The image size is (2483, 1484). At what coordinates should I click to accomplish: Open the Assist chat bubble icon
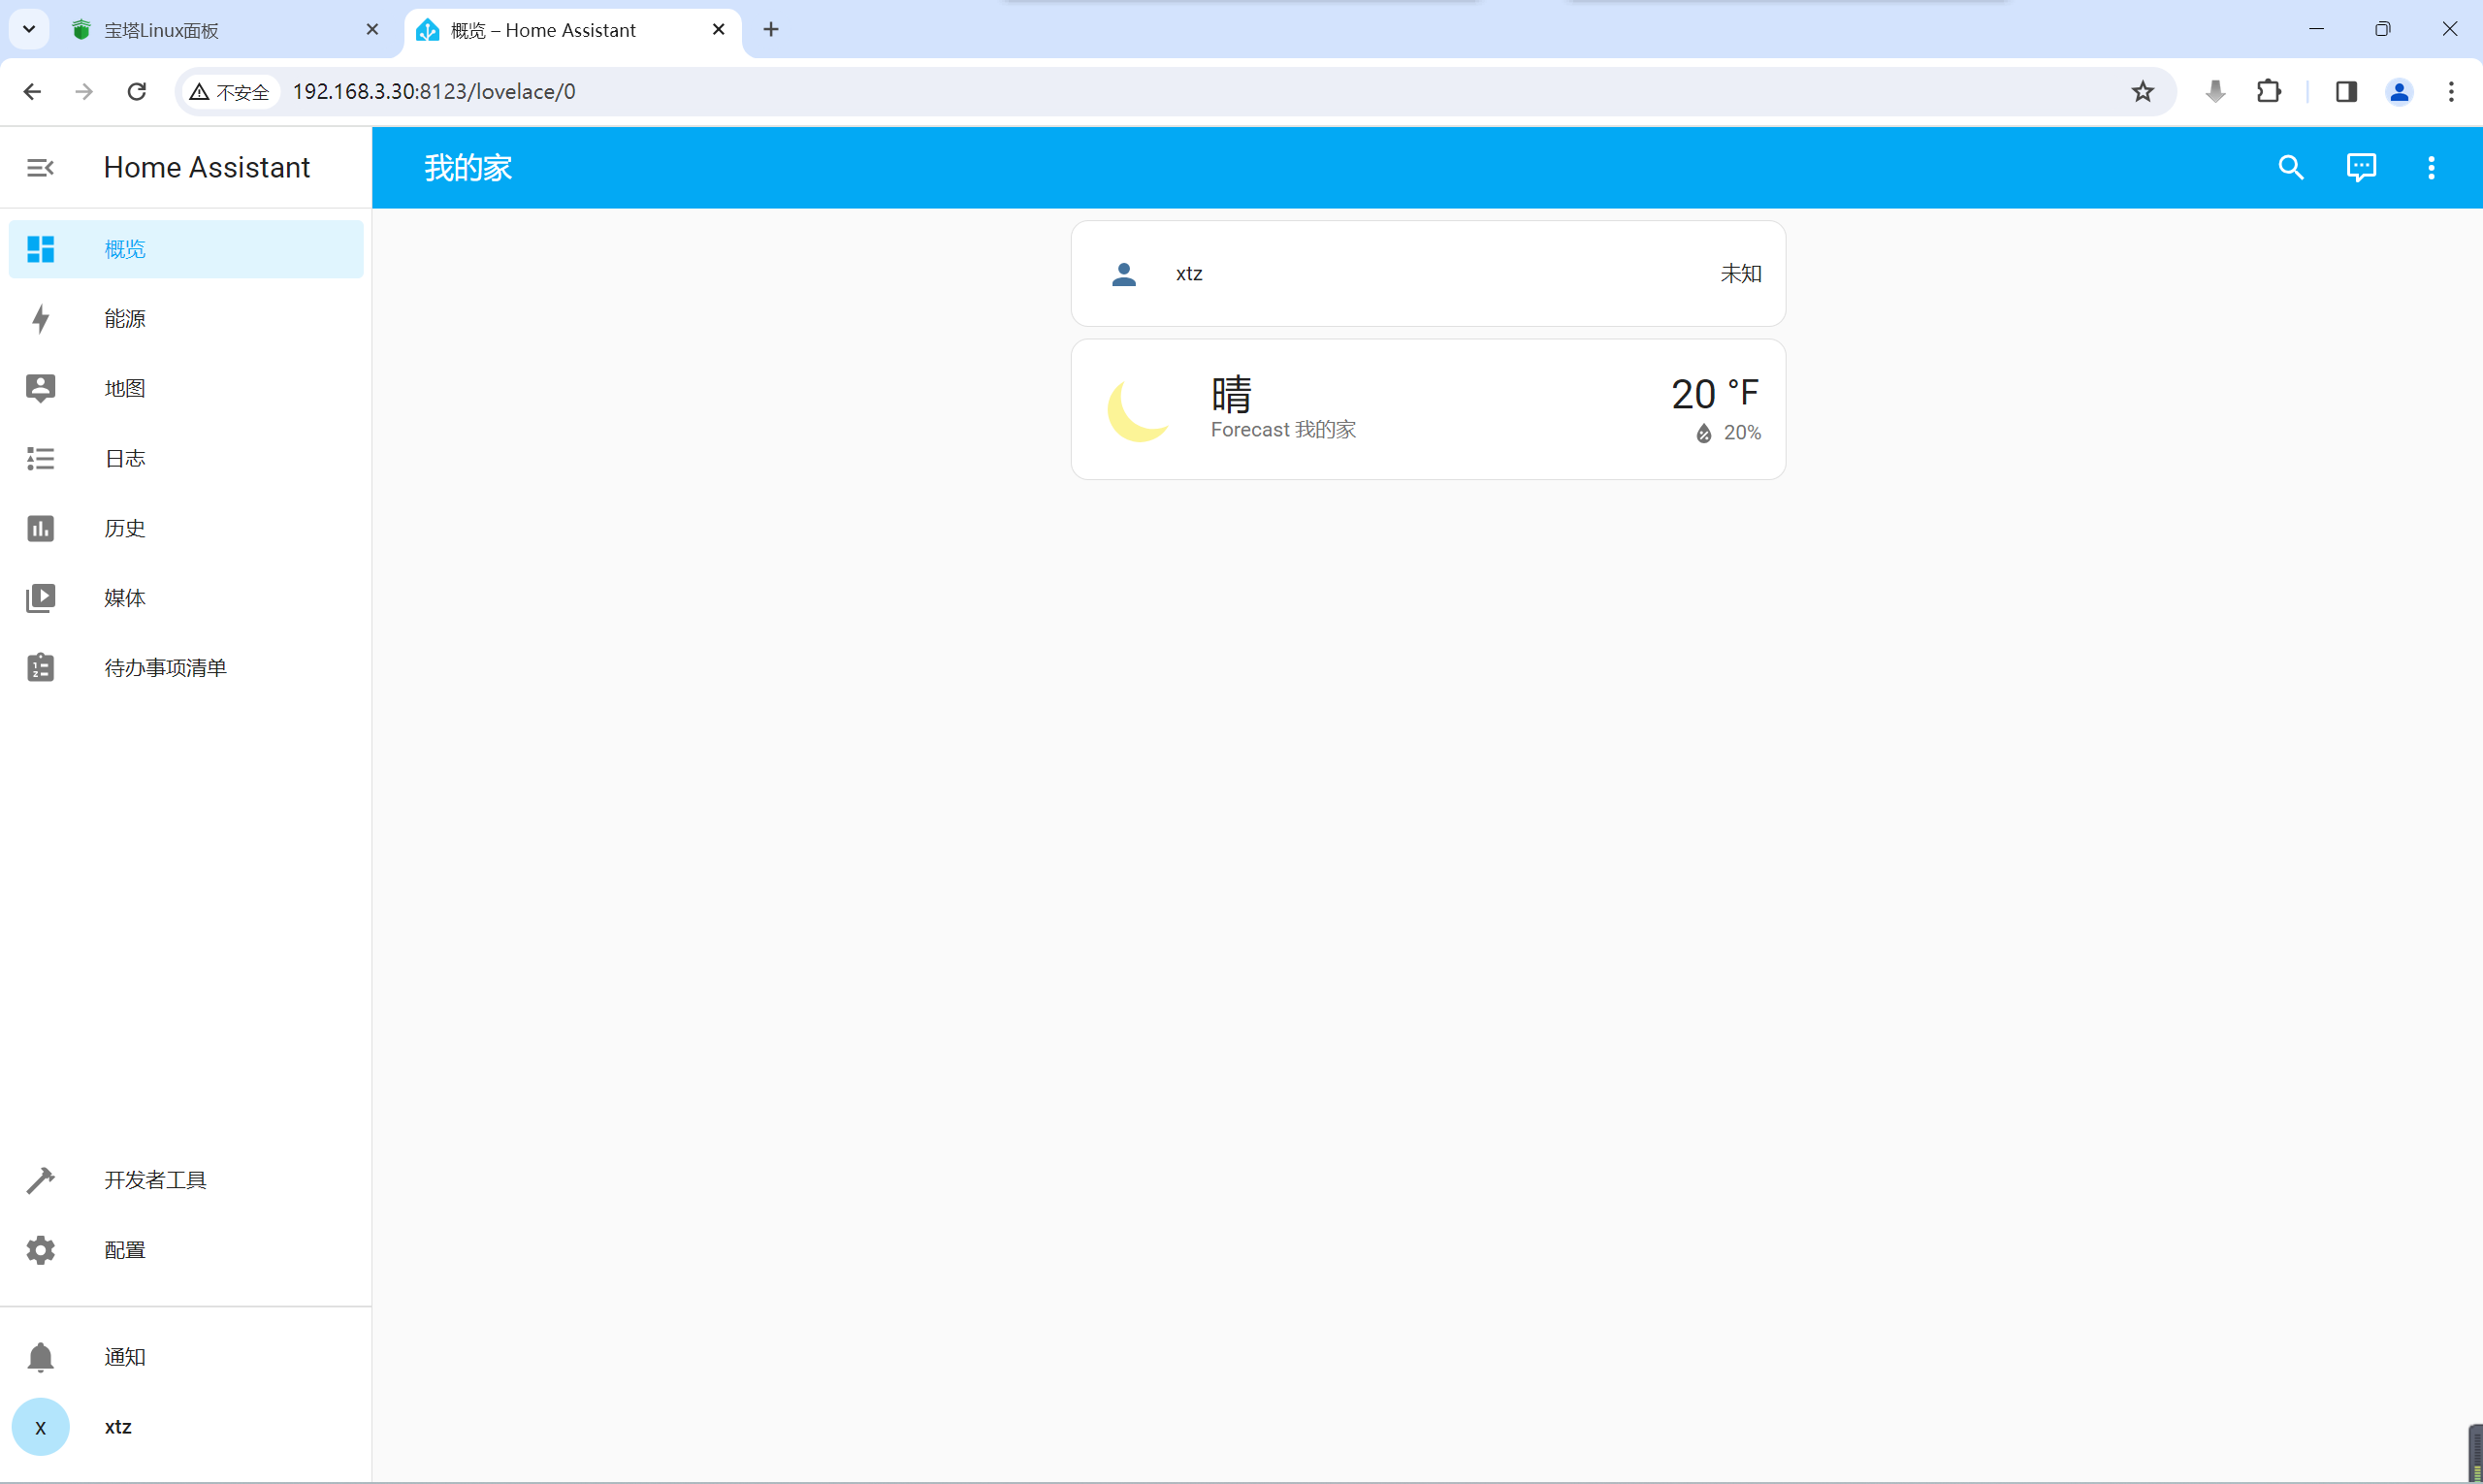(2360, 168)
